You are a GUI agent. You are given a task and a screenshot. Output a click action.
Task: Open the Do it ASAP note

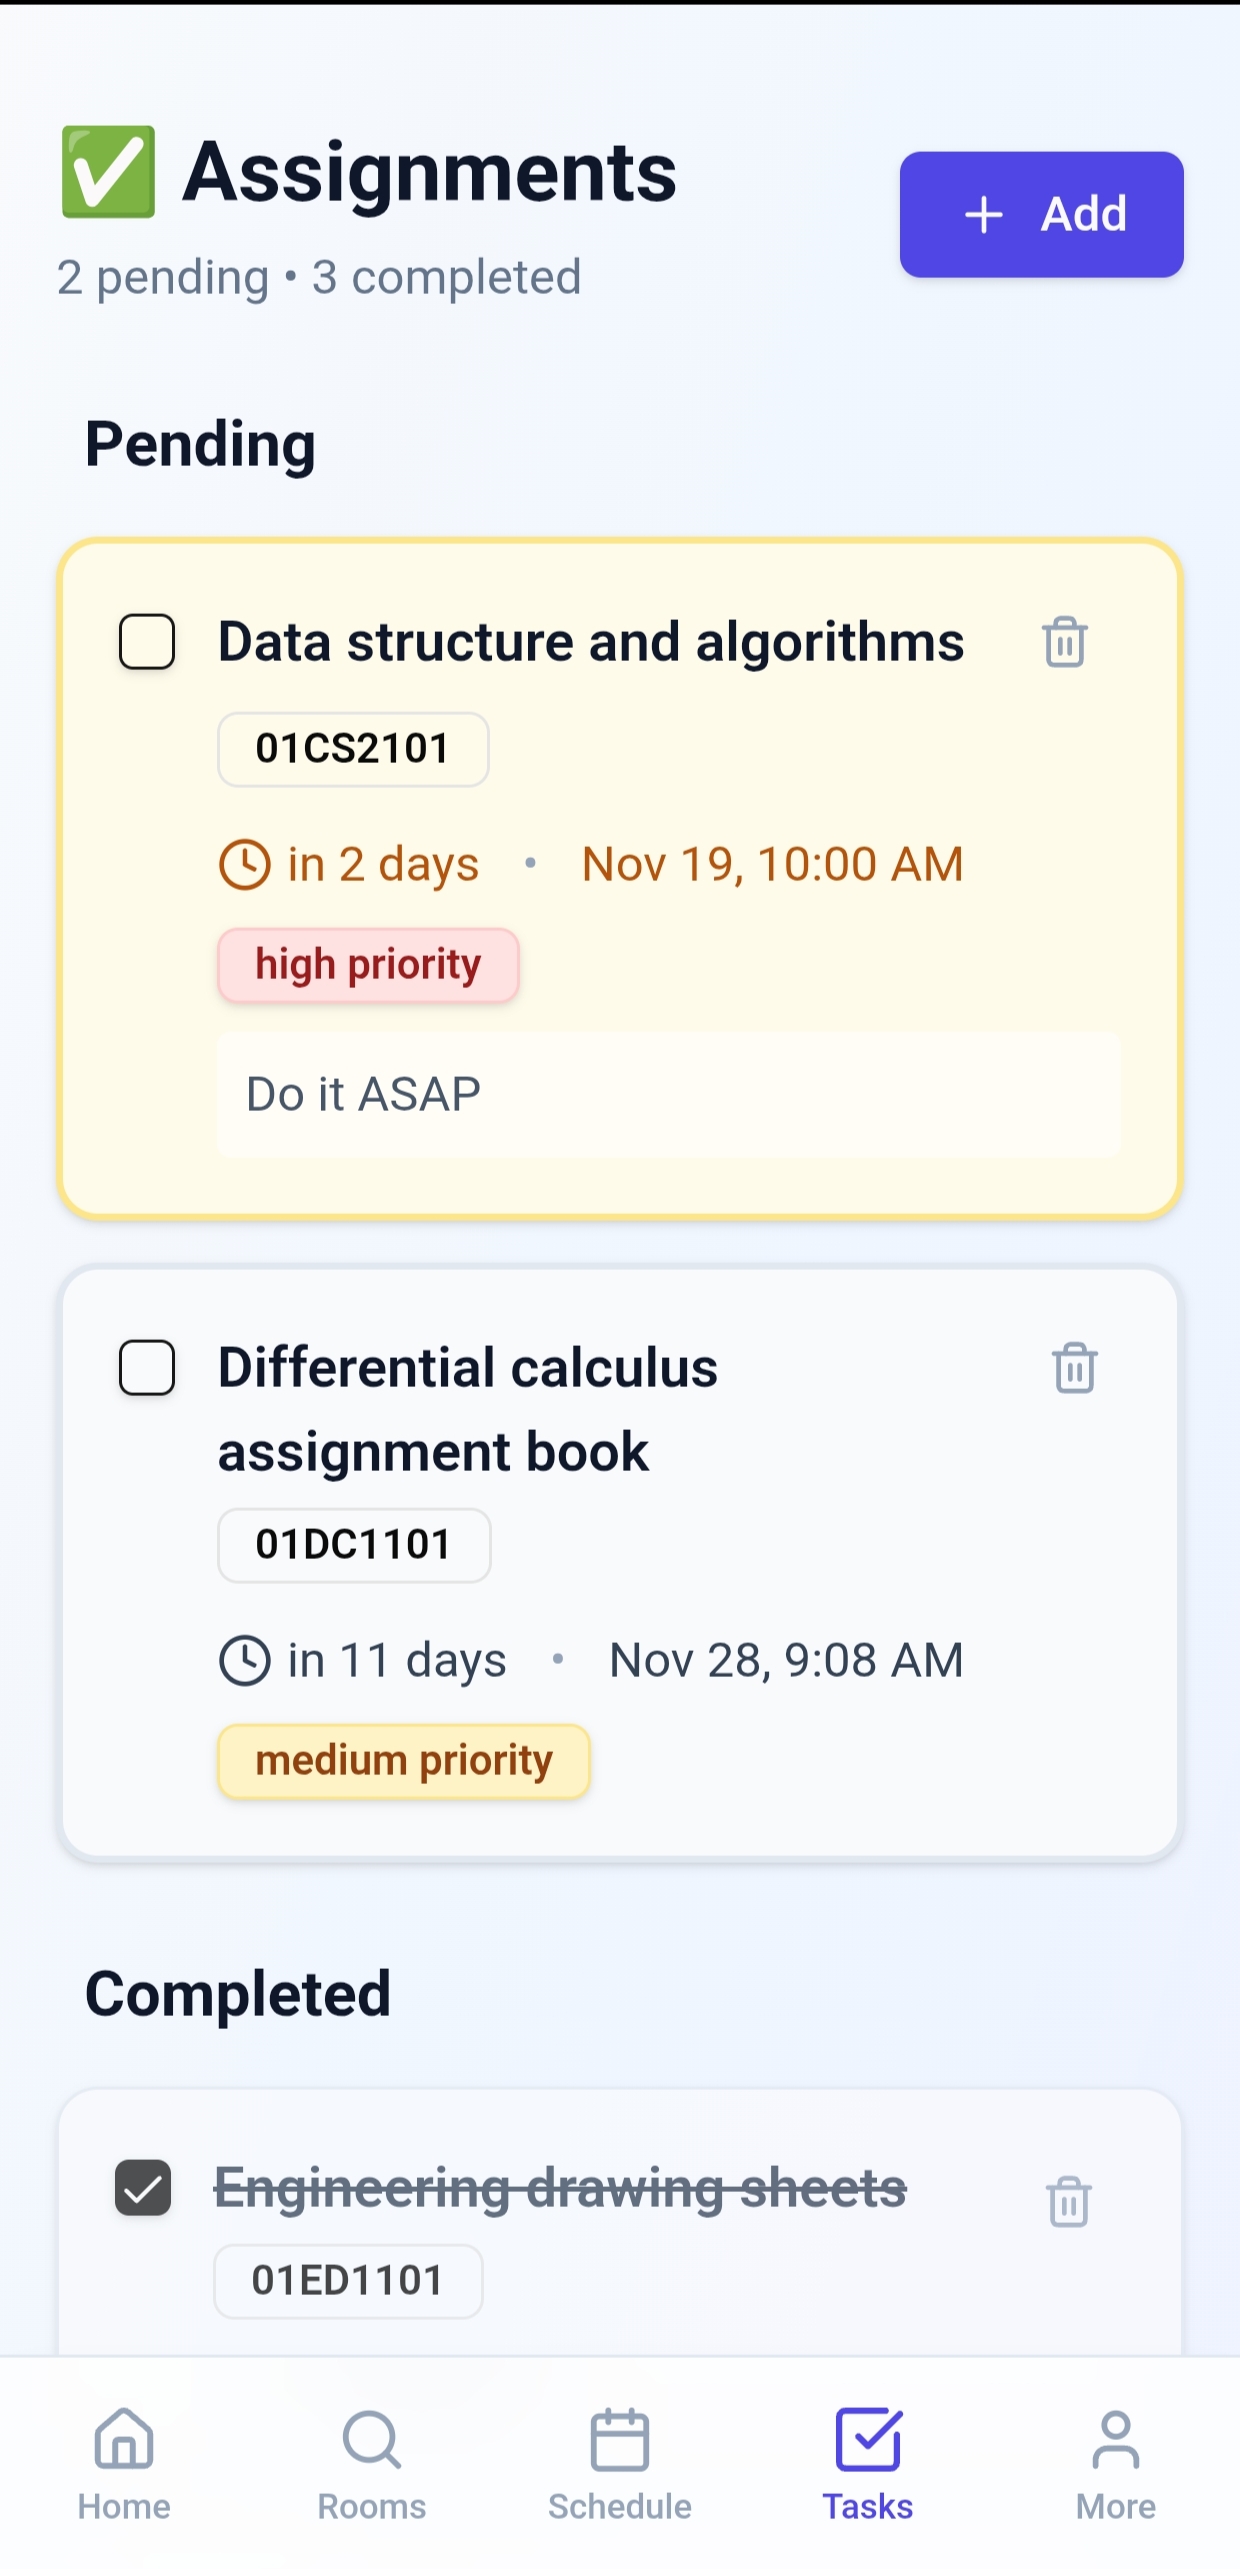pos(669,1095)
